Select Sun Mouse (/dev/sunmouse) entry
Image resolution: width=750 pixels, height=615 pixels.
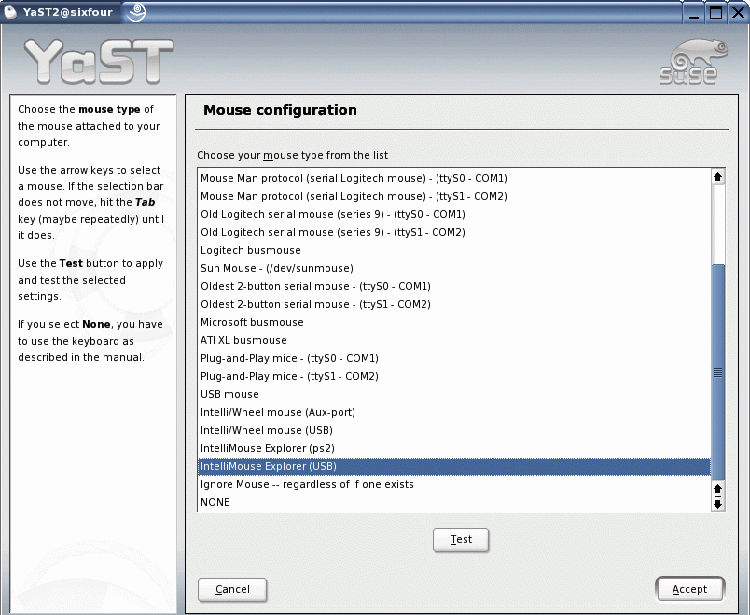coord(454,268)
